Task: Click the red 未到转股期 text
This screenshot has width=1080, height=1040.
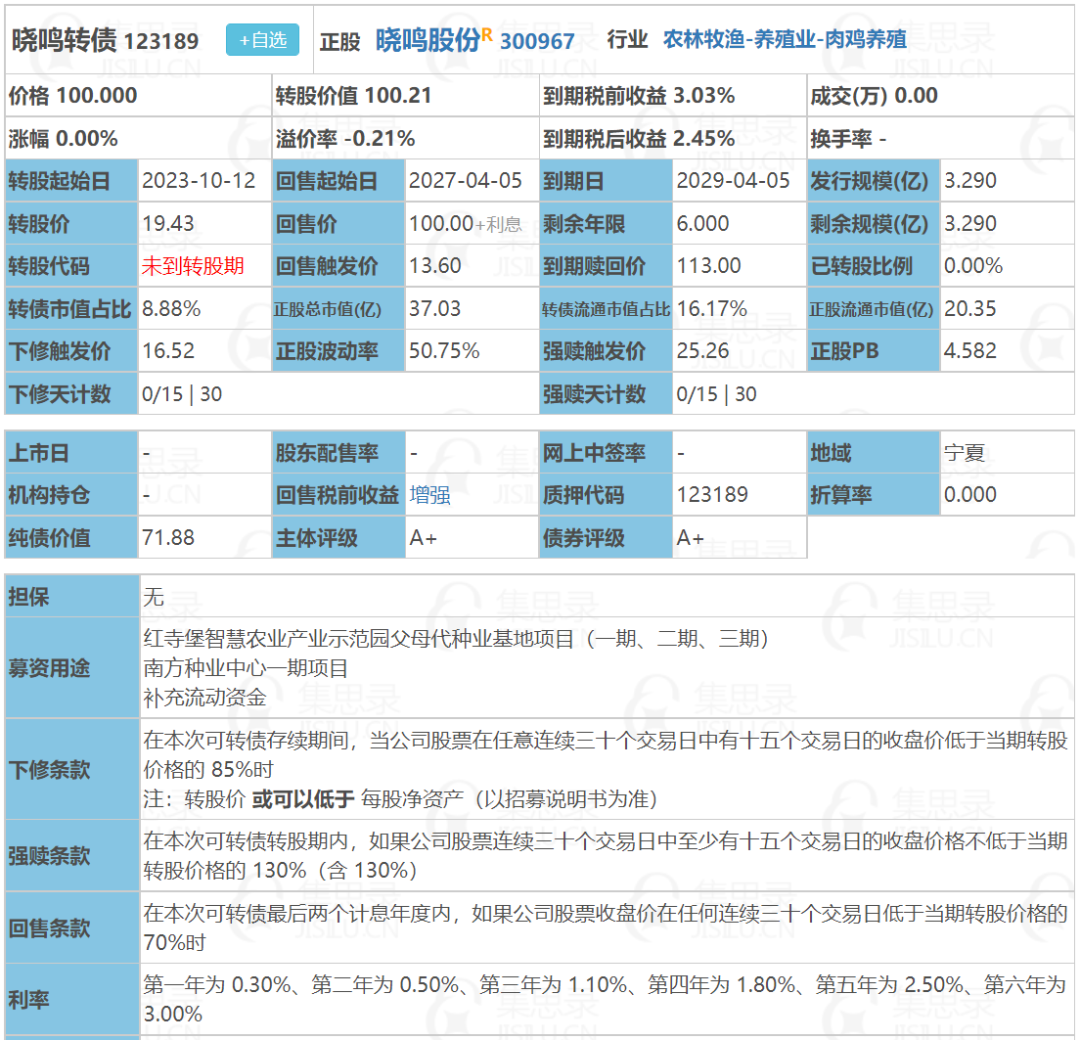Action: (x=193, y=266)
